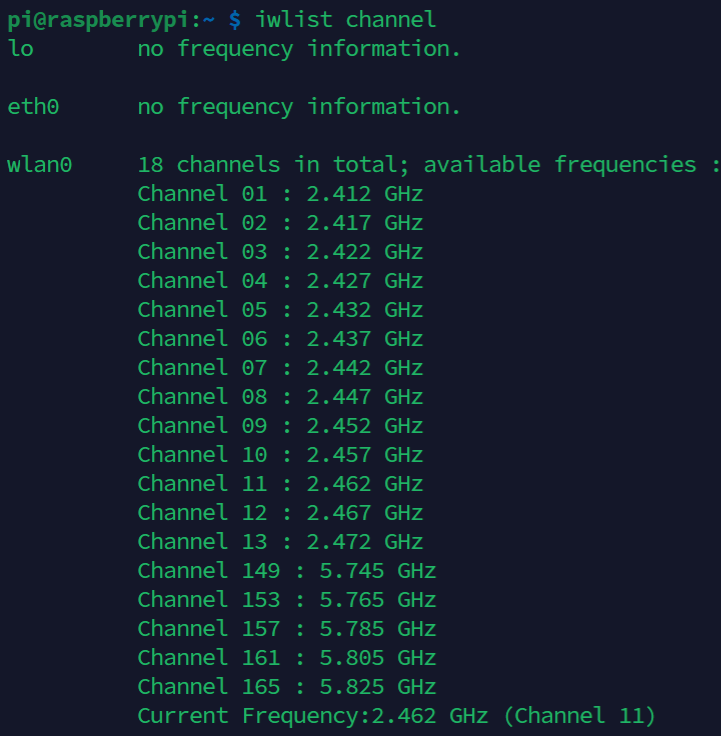Viewport: 721px width, 736px height.
Task: Click the Channel 09 : 2.452 GHz line
Action: [x=280, y=426]
